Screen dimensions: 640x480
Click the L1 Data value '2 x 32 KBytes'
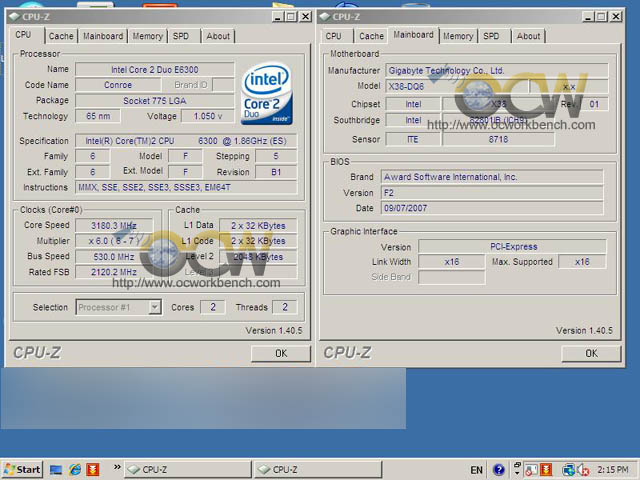[258, 226]
